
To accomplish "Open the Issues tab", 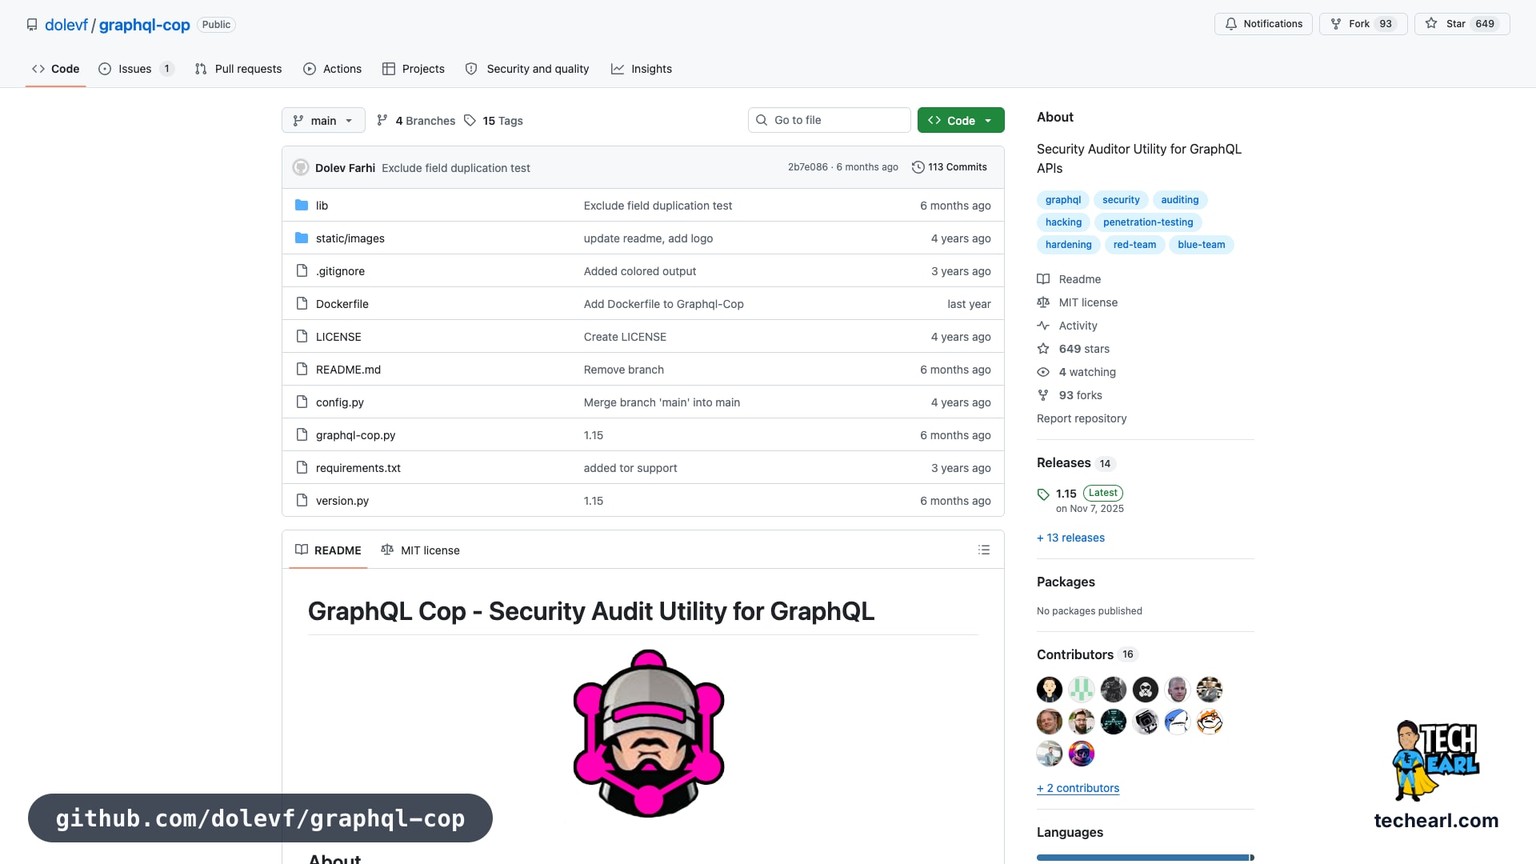I will point(136,69).
